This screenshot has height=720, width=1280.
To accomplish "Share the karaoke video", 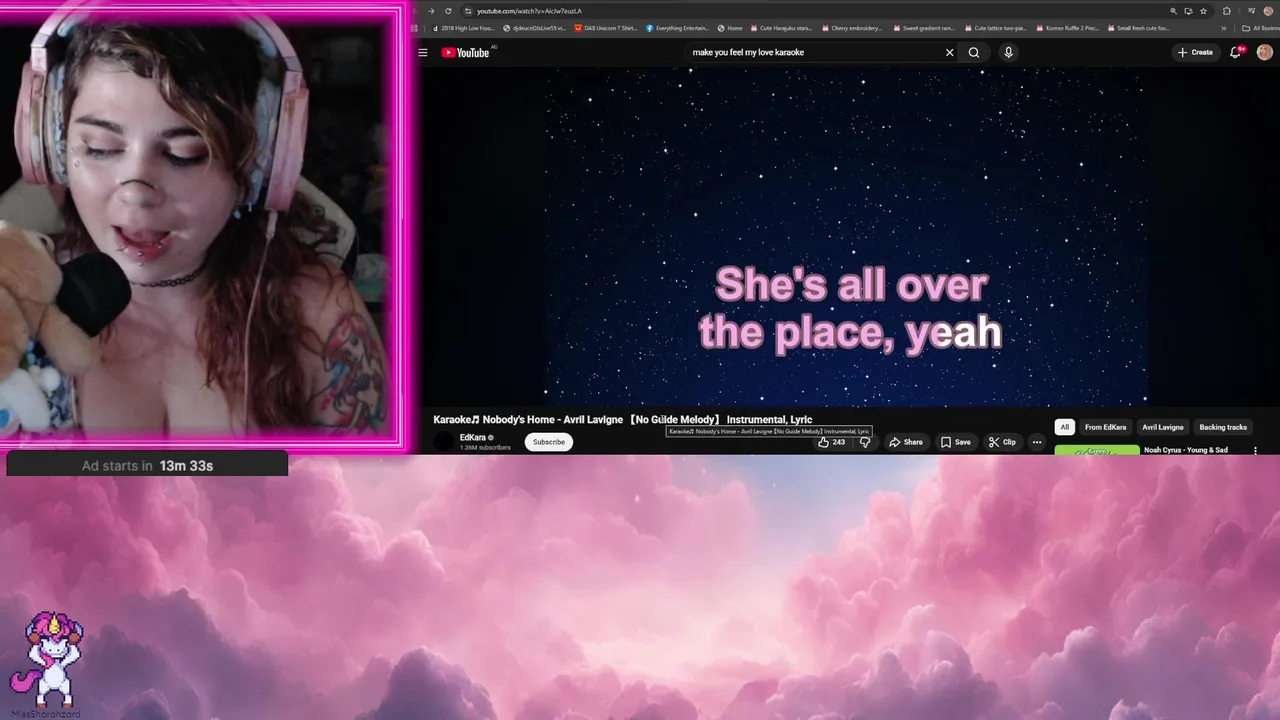I will [906, 442].
